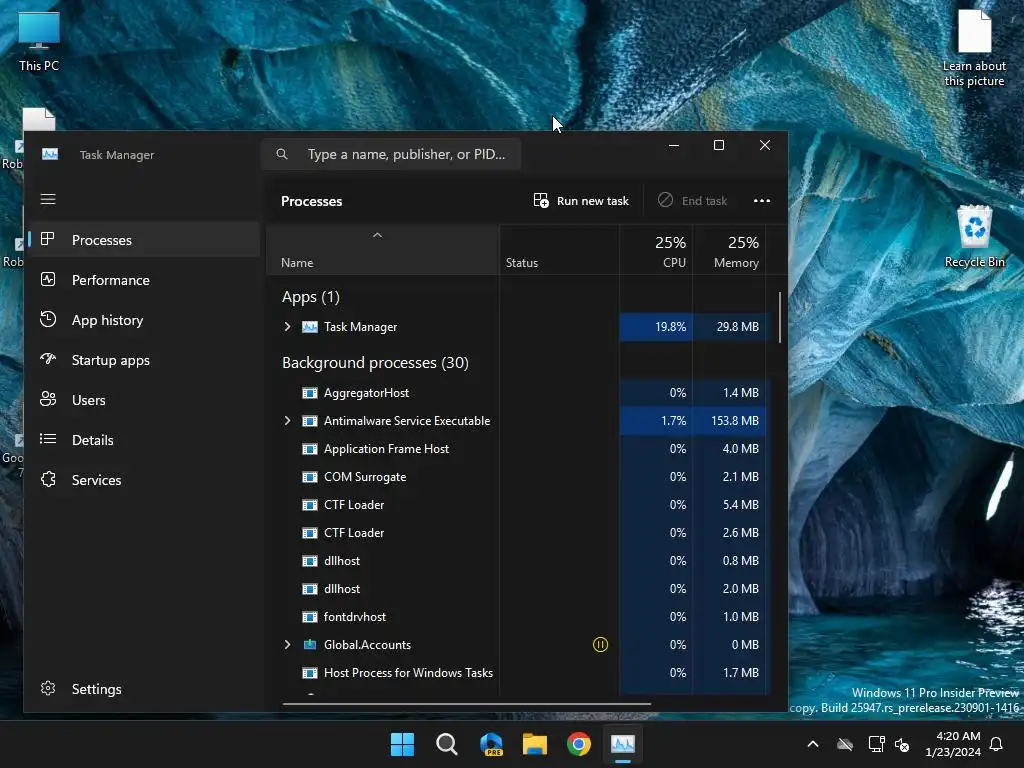Click the Users sidebar icon
The width and height of the screenshot is (1024, 768).
pos(48,399)
